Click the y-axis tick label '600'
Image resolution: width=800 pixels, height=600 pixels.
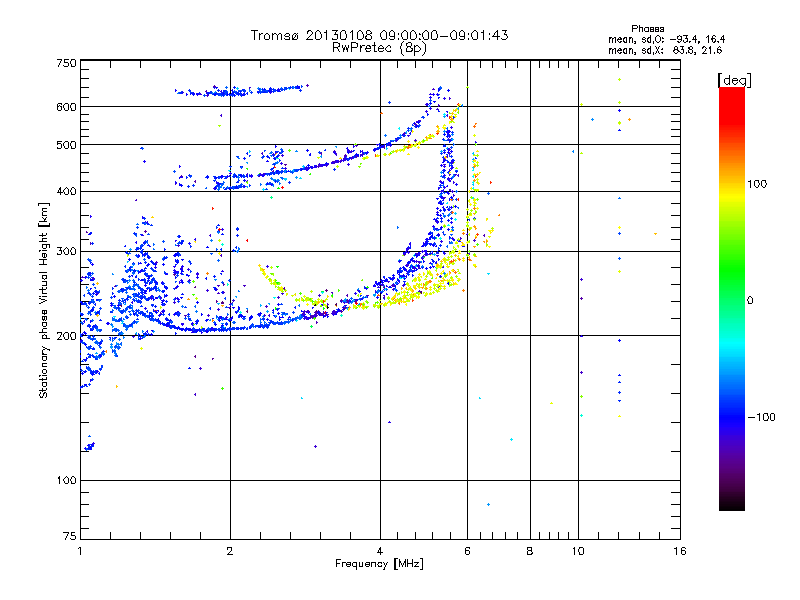coord(67,107)
